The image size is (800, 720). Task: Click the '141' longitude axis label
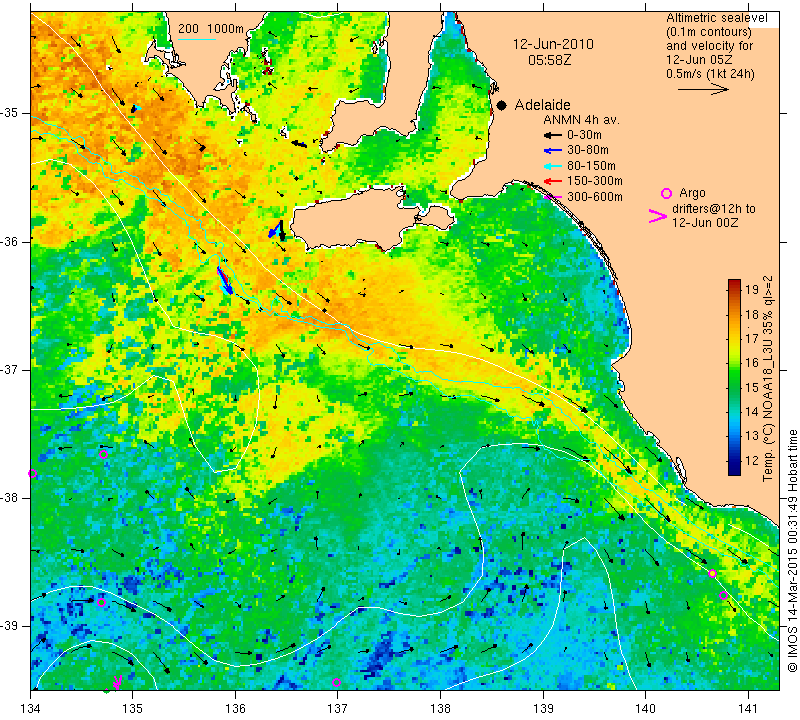pyautogui.click(x=748, y=709)
